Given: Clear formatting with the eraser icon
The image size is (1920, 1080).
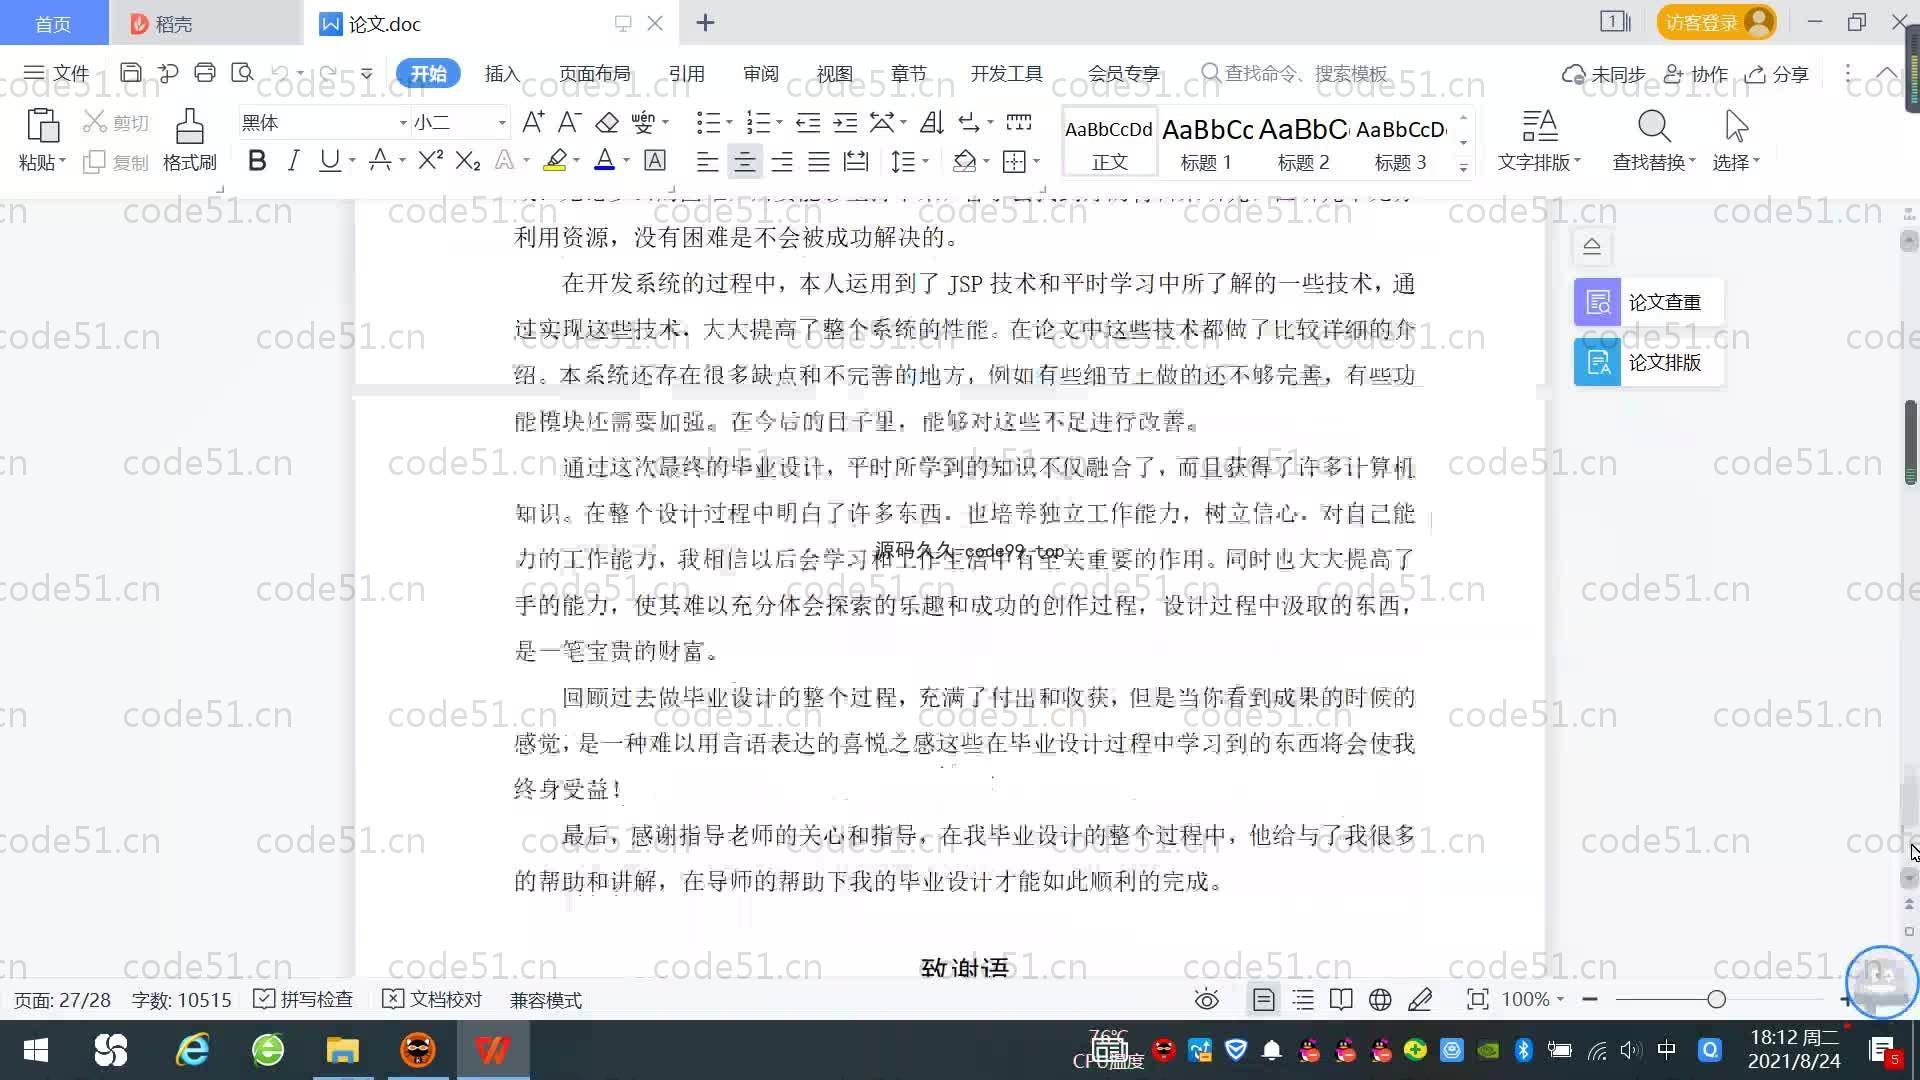Looking at the screenshot, I should (607, 123).
